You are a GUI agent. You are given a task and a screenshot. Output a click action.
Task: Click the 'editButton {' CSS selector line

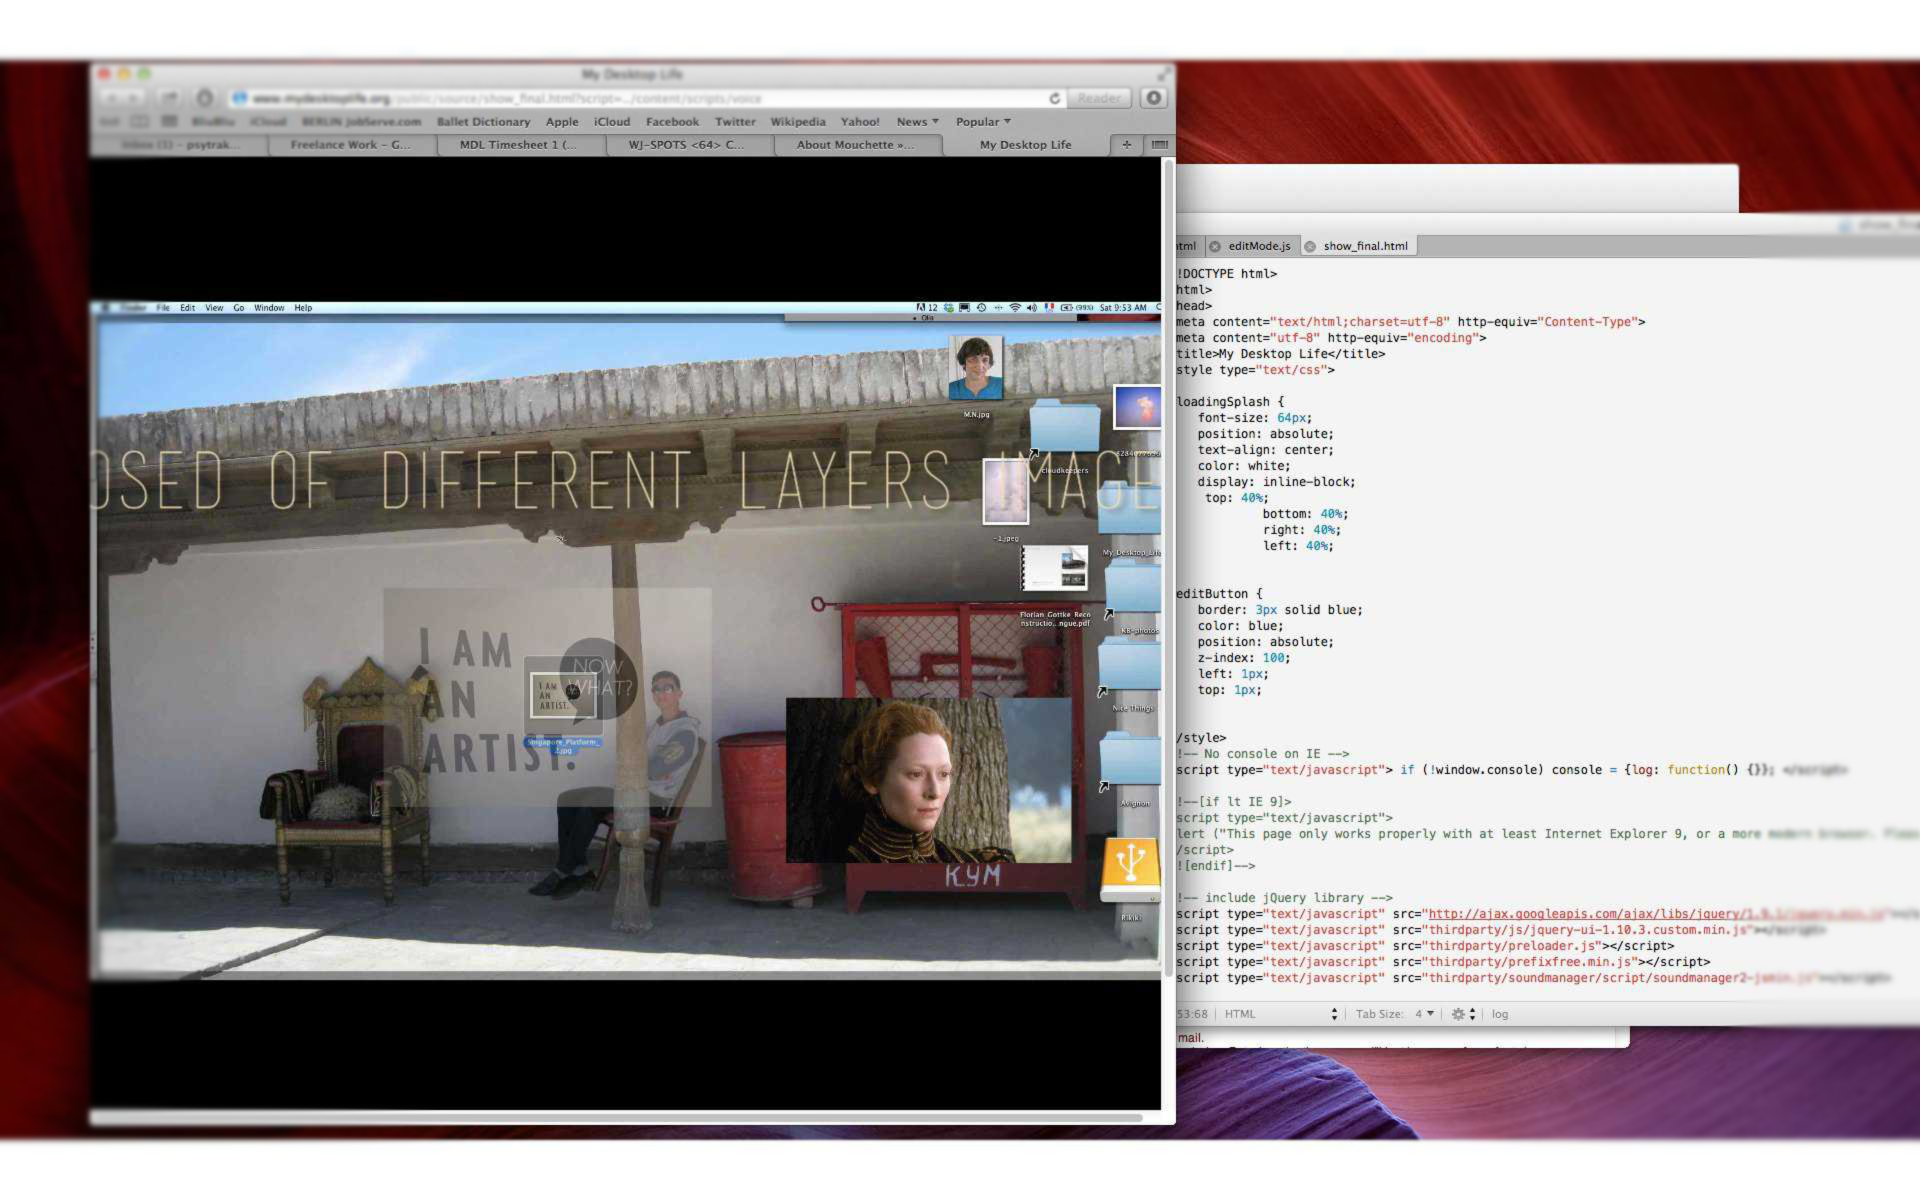coord(1219,594)
